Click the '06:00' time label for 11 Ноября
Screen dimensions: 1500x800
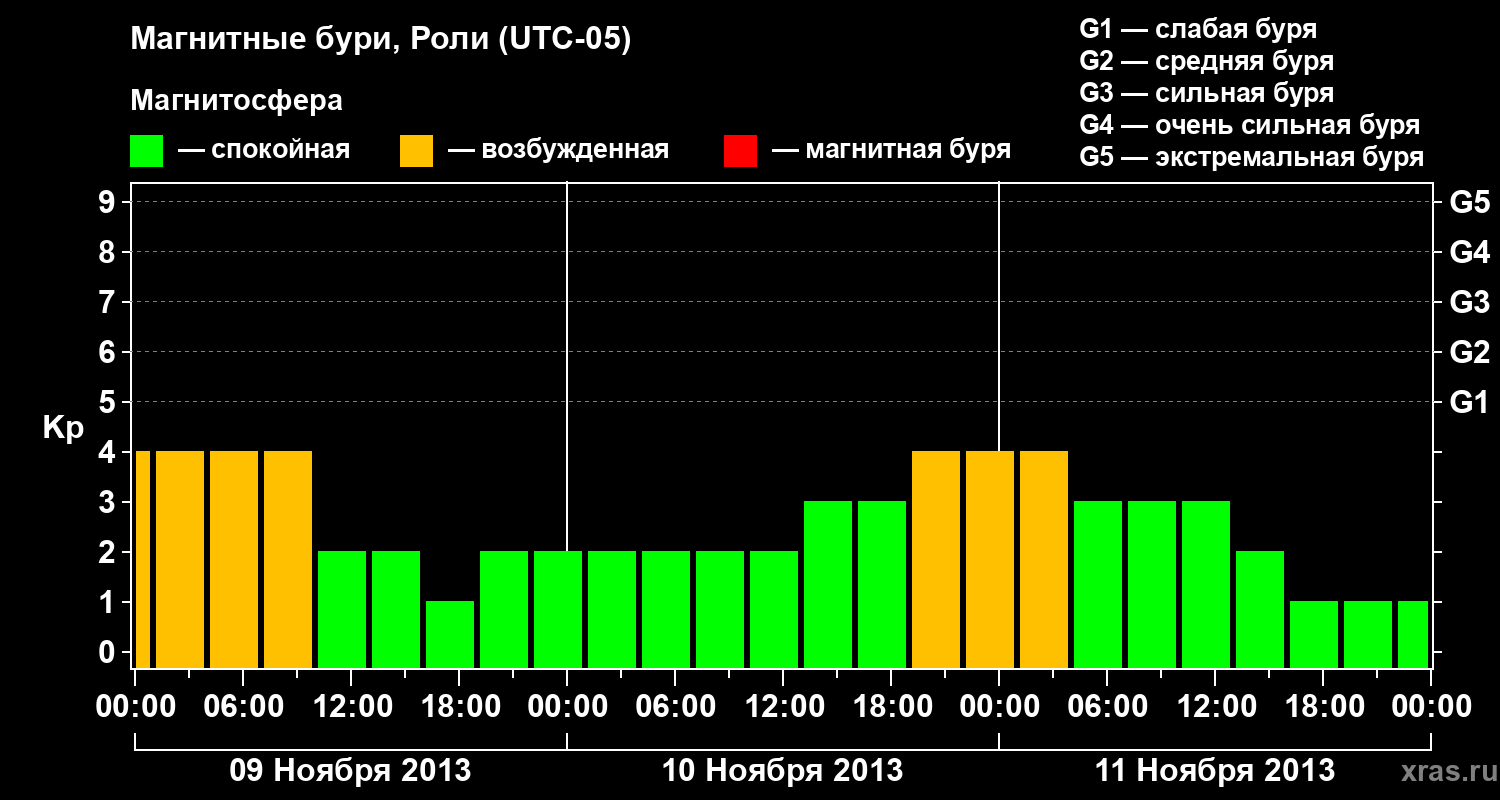(1107, 706)
